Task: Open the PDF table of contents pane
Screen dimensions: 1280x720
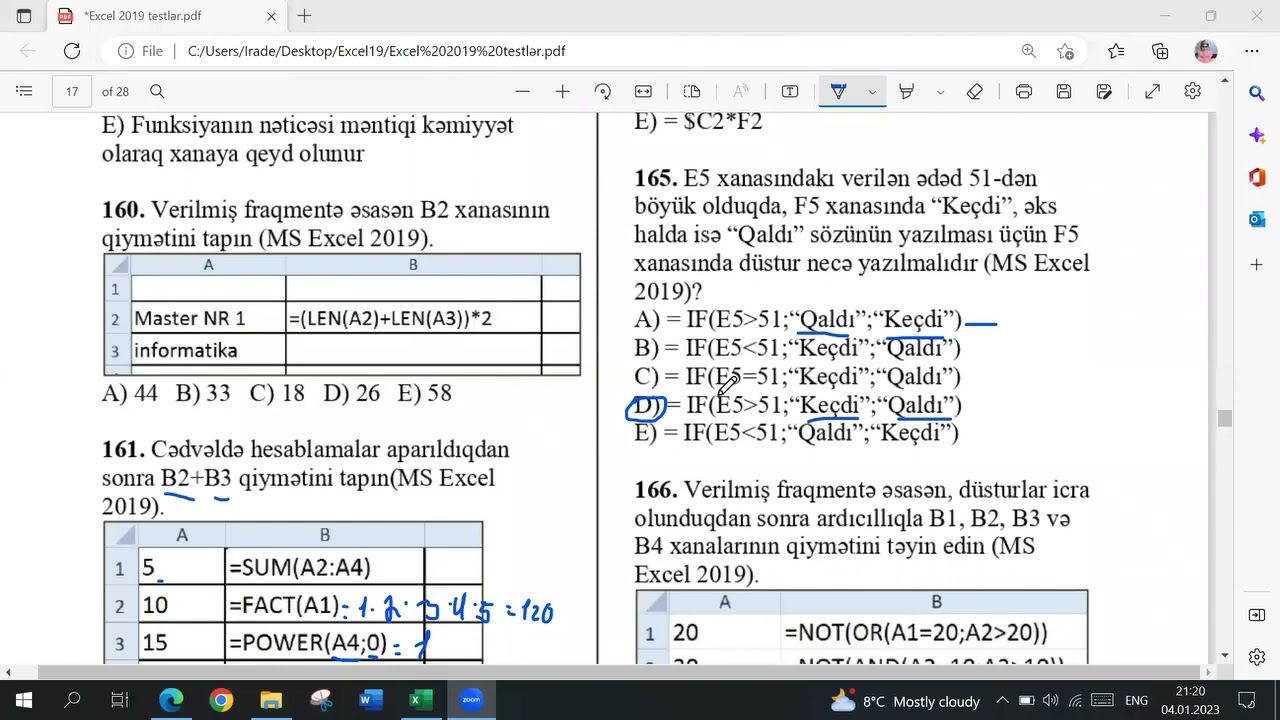Action: [x=24, y=91]
